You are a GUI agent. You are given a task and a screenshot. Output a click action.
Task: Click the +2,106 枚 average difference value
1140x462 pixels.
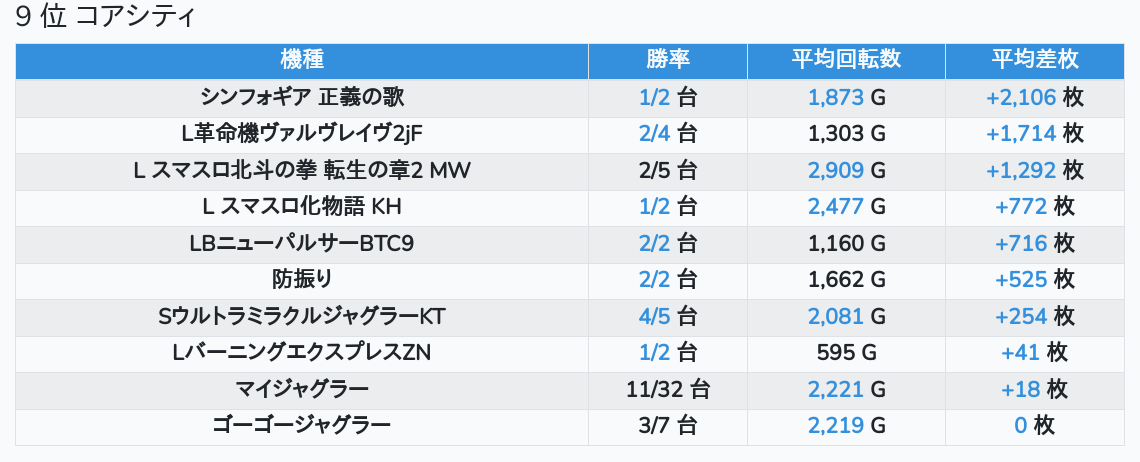click(x=1034, y=98)
